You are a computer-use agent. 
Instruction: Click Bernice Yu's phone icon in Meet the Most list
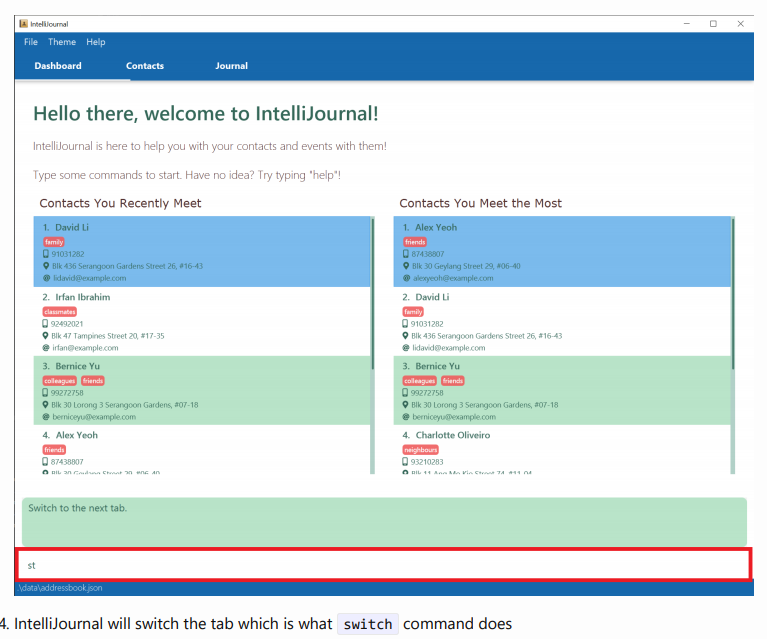point(405,392)
